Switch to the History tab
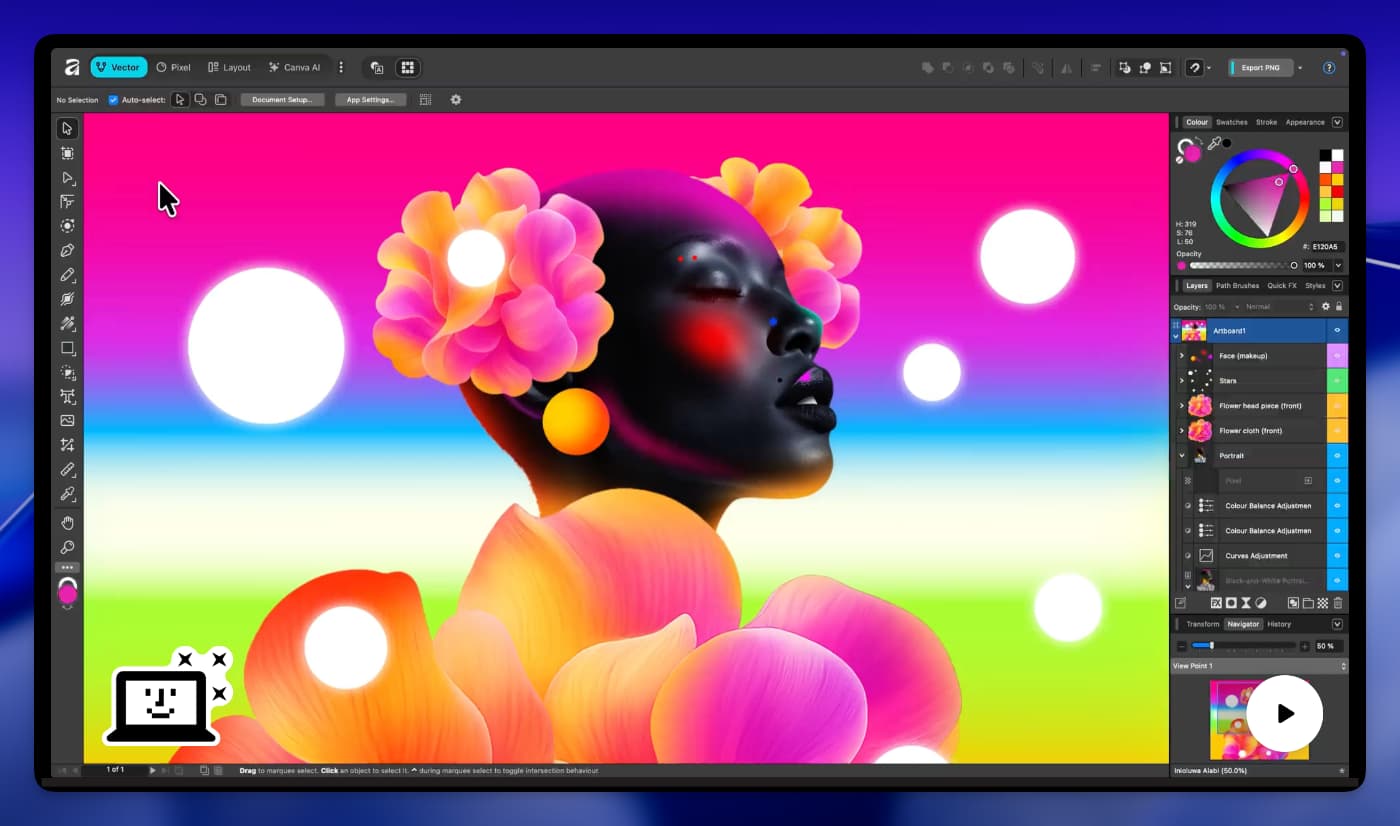Viewport: 1400px width, 826px height. tap(1279, 623)
